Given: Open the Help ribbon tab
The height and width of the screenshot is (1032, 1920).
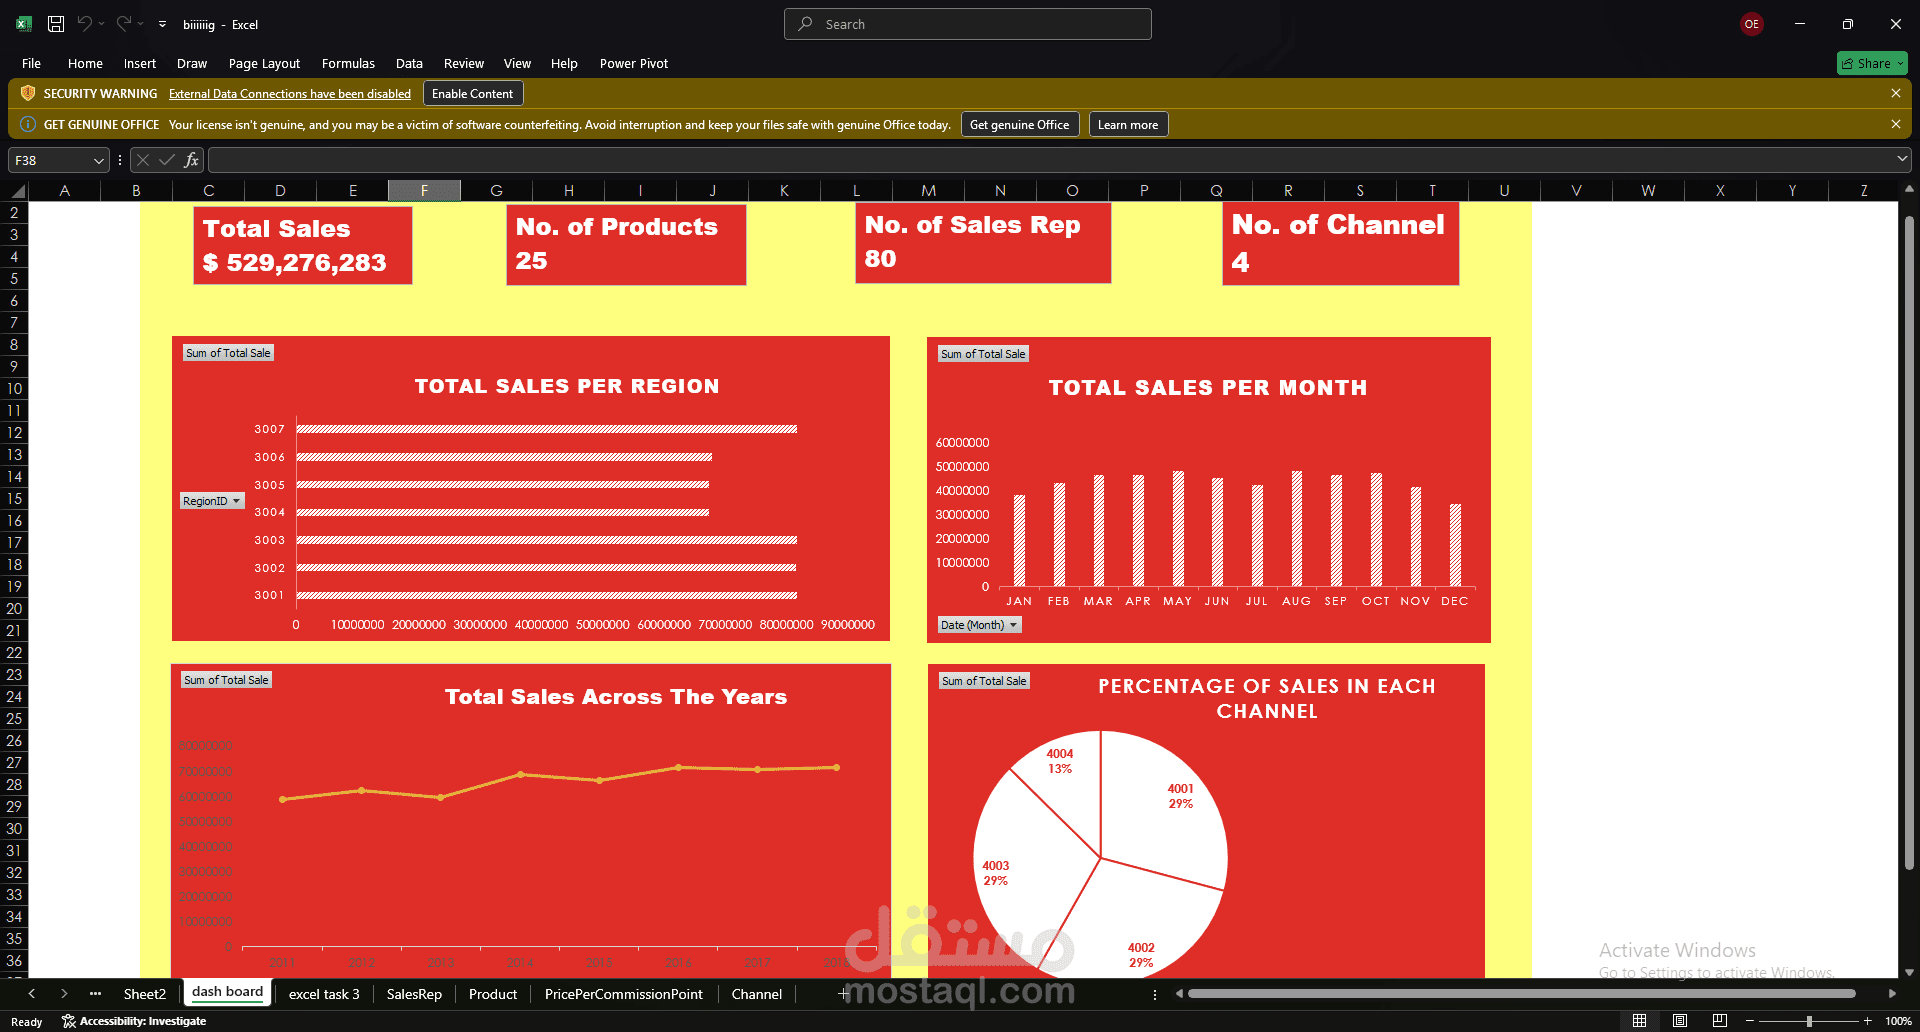Looking at the screenshot, I should click(x=564, y=63).
